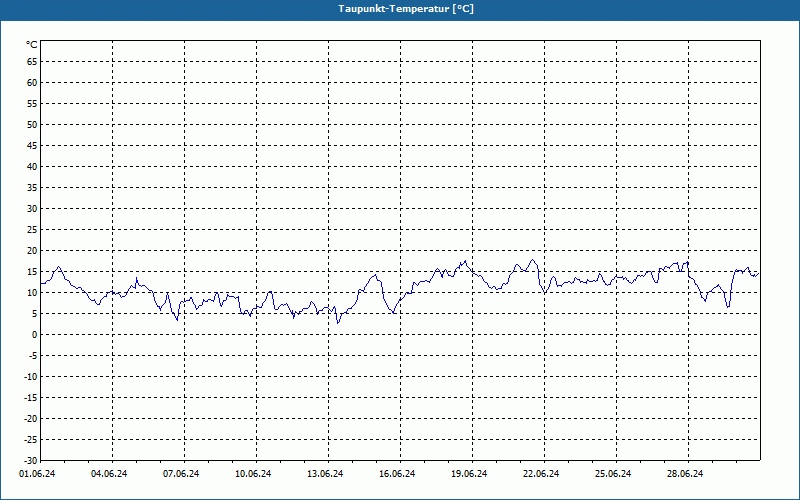The width and height of the screenshot is (800, 500).
Task: Click the y-axis value -15
Action: click(x=31, y=397)
